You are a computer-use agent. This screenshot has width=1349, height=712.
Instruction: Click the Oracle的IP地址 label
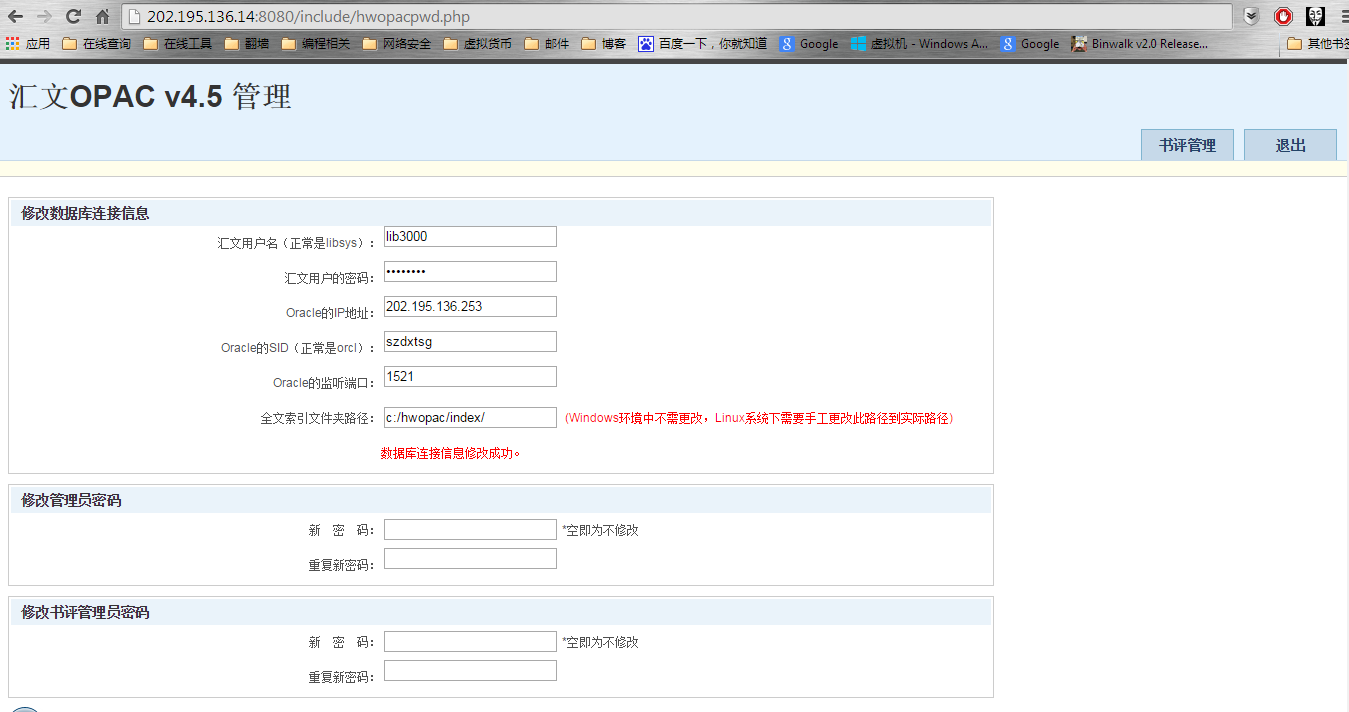pyautogui.click(x=330, y=313)
